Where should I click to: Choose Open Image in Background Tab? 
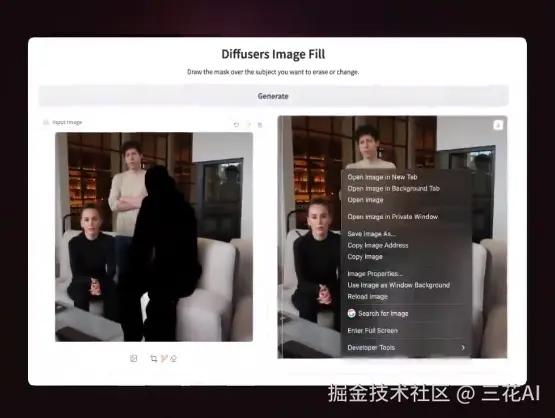pos(394,188)
